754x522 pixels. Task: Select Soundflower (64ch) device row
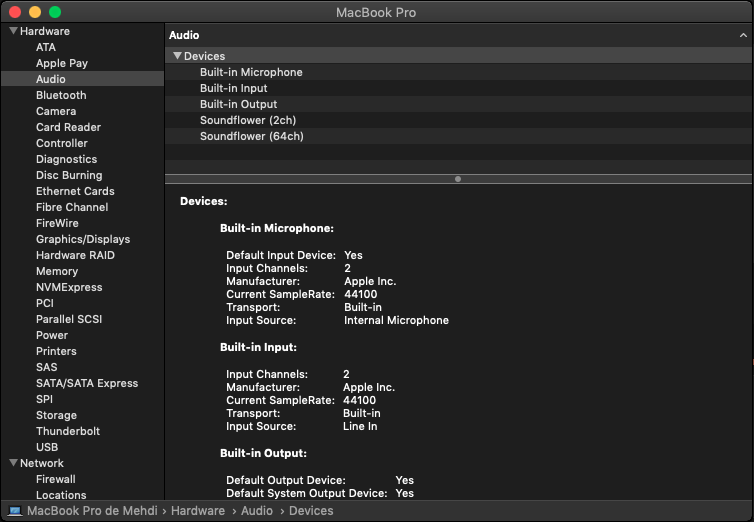pyautogui.click(x=458, y=136)
